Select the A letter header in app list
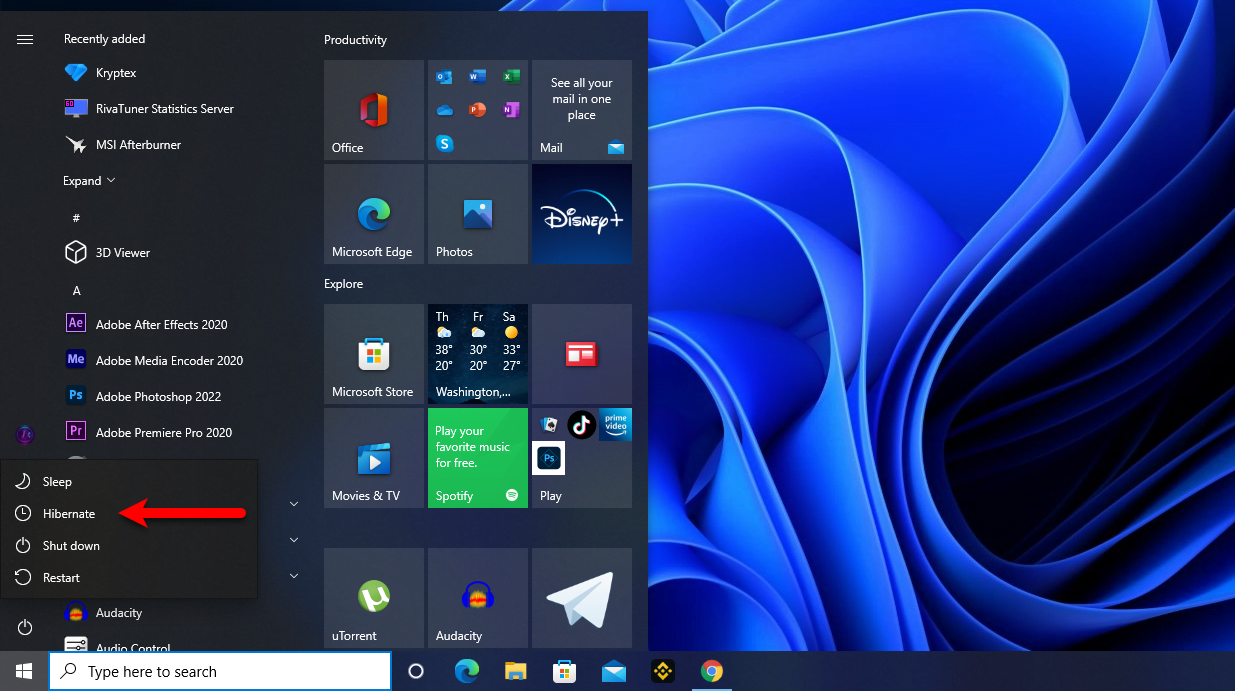This screenshot has height=691, width=1235. 76,291
